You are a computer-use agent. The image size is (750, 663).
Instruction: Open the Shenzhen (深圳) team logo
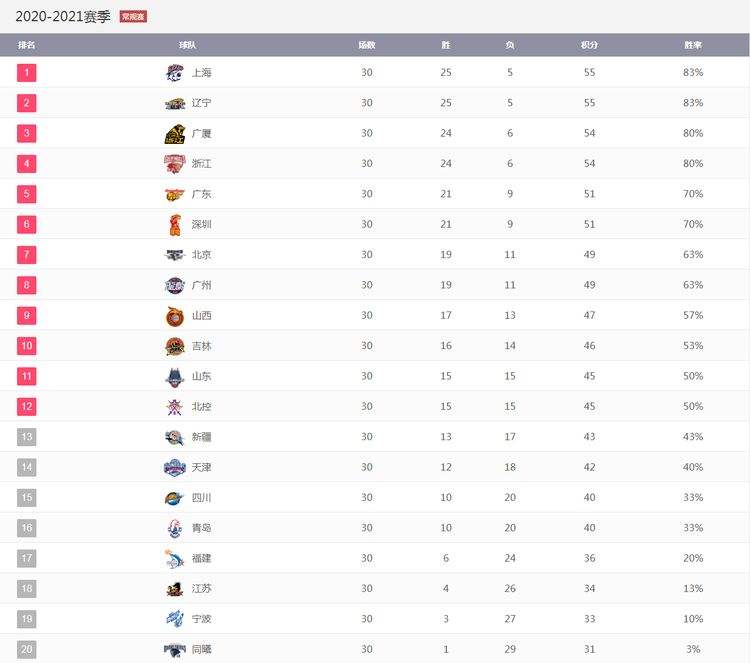pos(175,224)
